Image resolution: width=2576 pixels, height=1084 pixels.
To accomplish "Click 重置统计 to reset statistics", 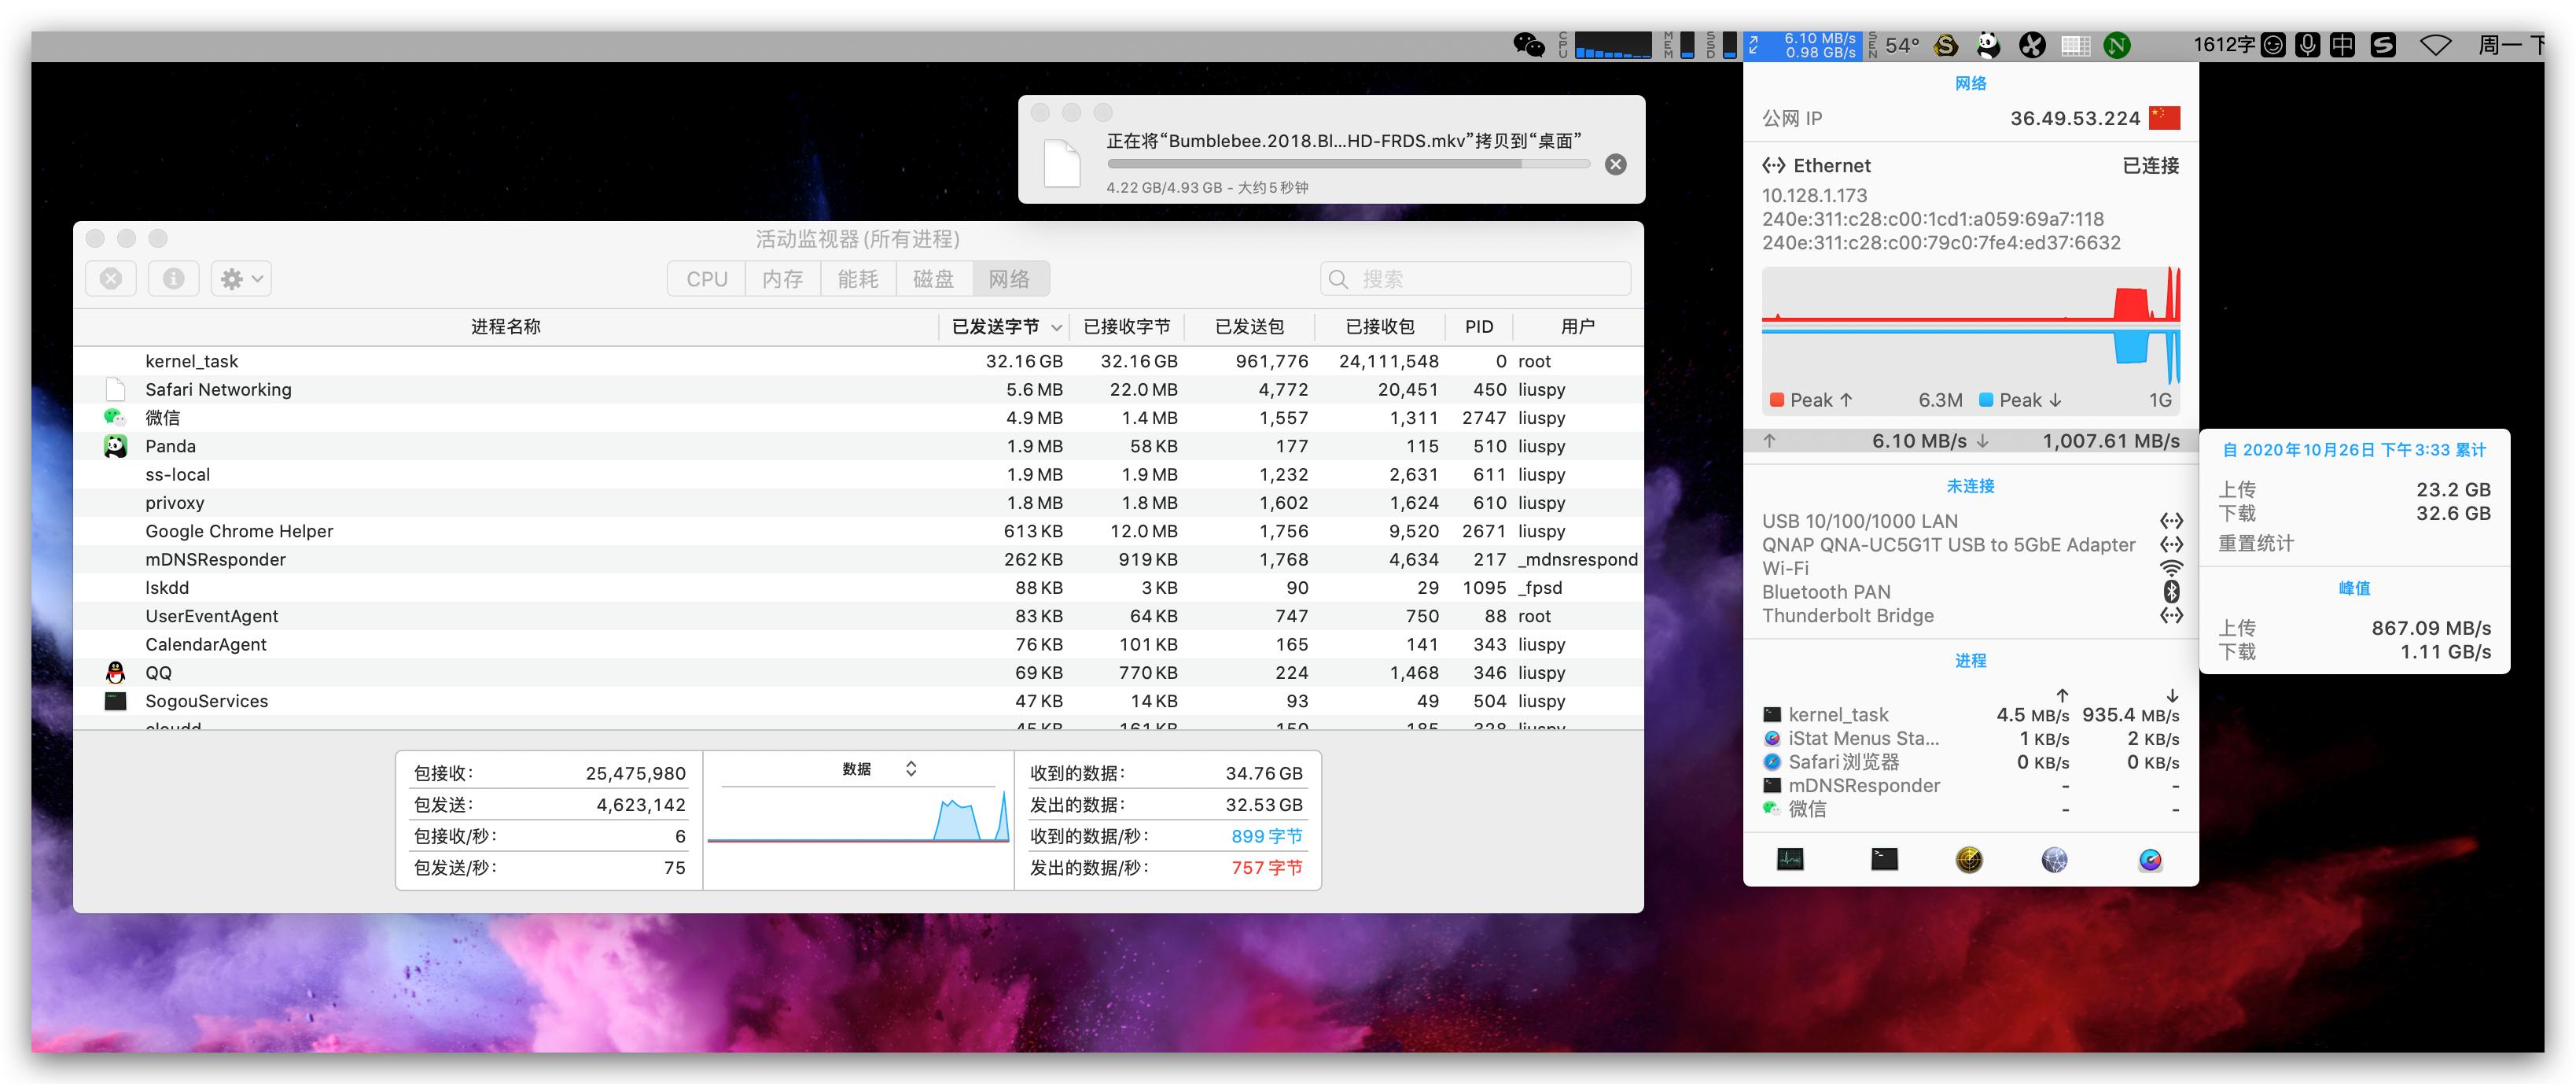I will tap(2256, 543).
